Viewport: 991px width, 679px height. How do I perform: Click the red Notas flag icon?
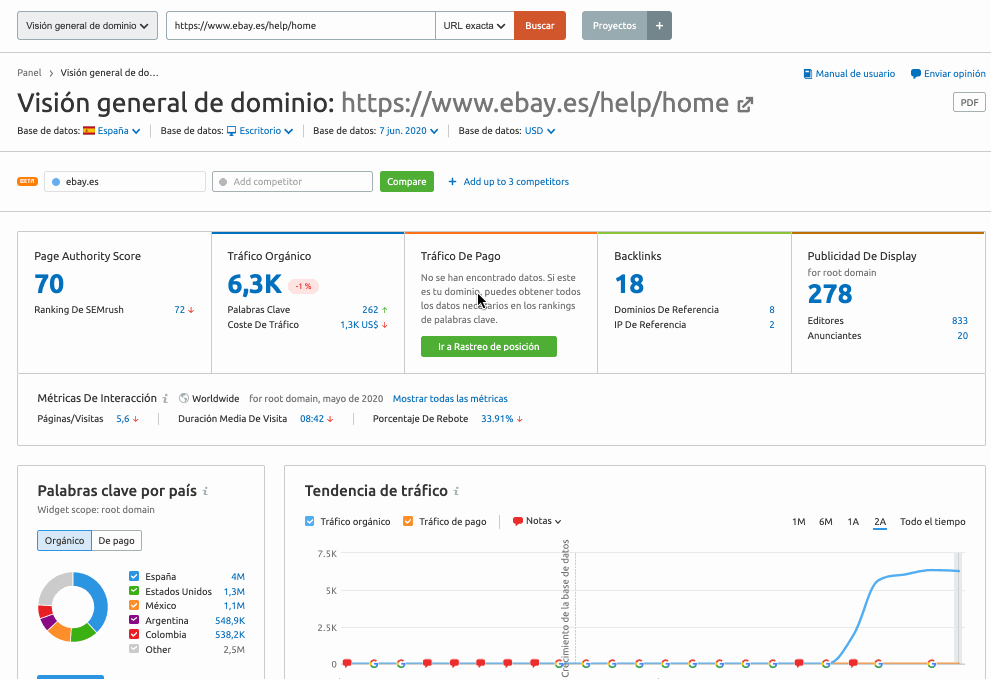click(x=518, y=522)
